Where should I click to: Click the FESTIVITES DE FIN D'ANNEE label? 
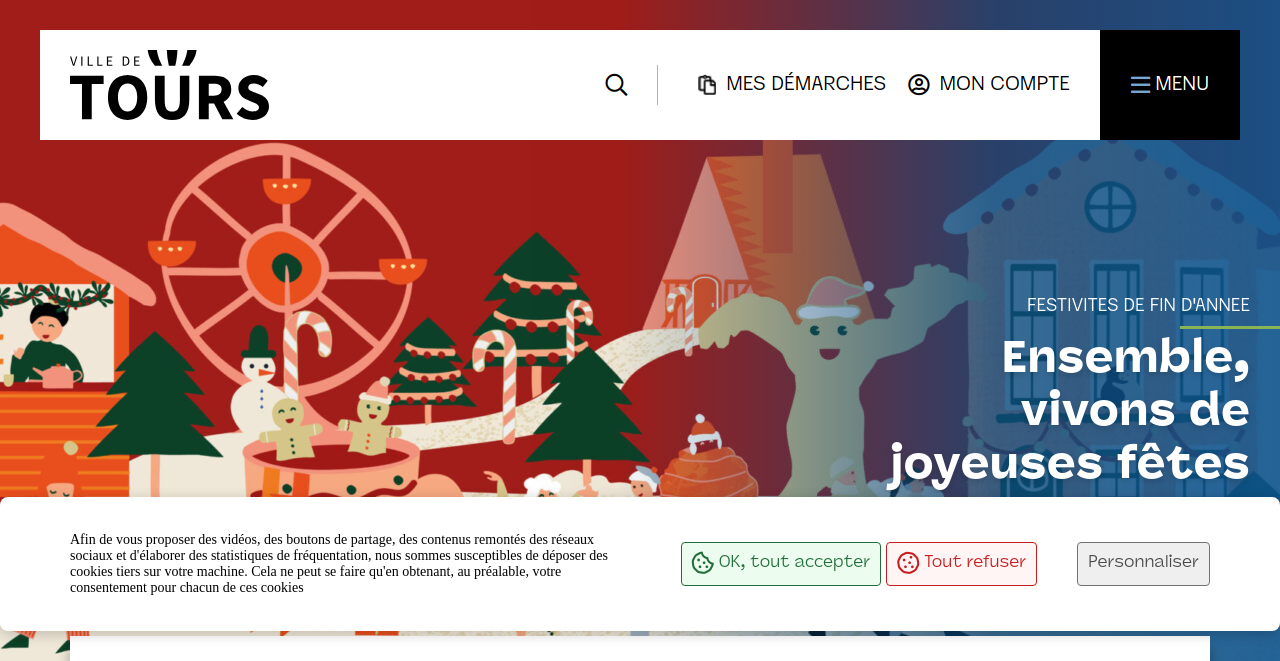(x=1138, y=305)
